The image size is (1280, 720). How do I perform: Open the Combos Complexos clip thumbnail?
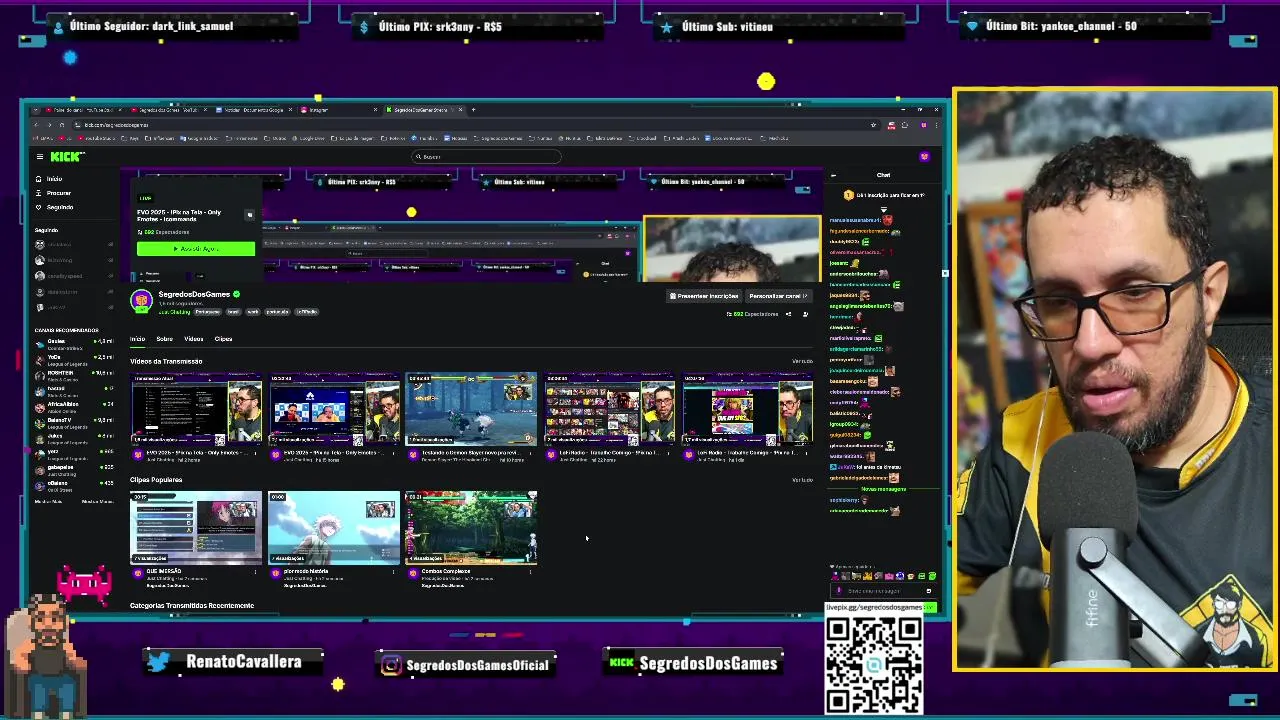coord(471,528)
